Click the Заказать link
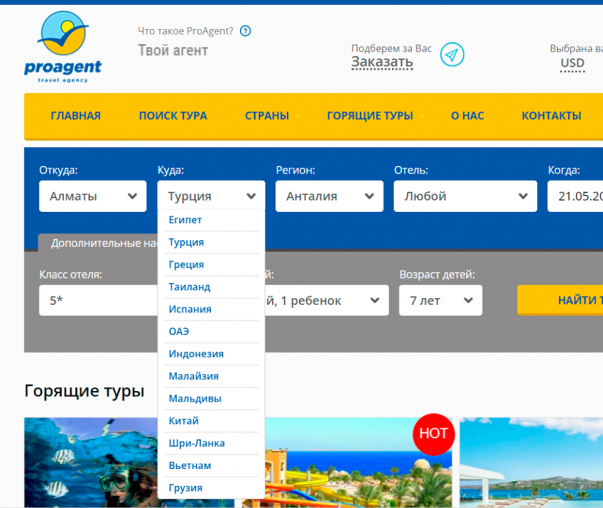 [382, 62]
